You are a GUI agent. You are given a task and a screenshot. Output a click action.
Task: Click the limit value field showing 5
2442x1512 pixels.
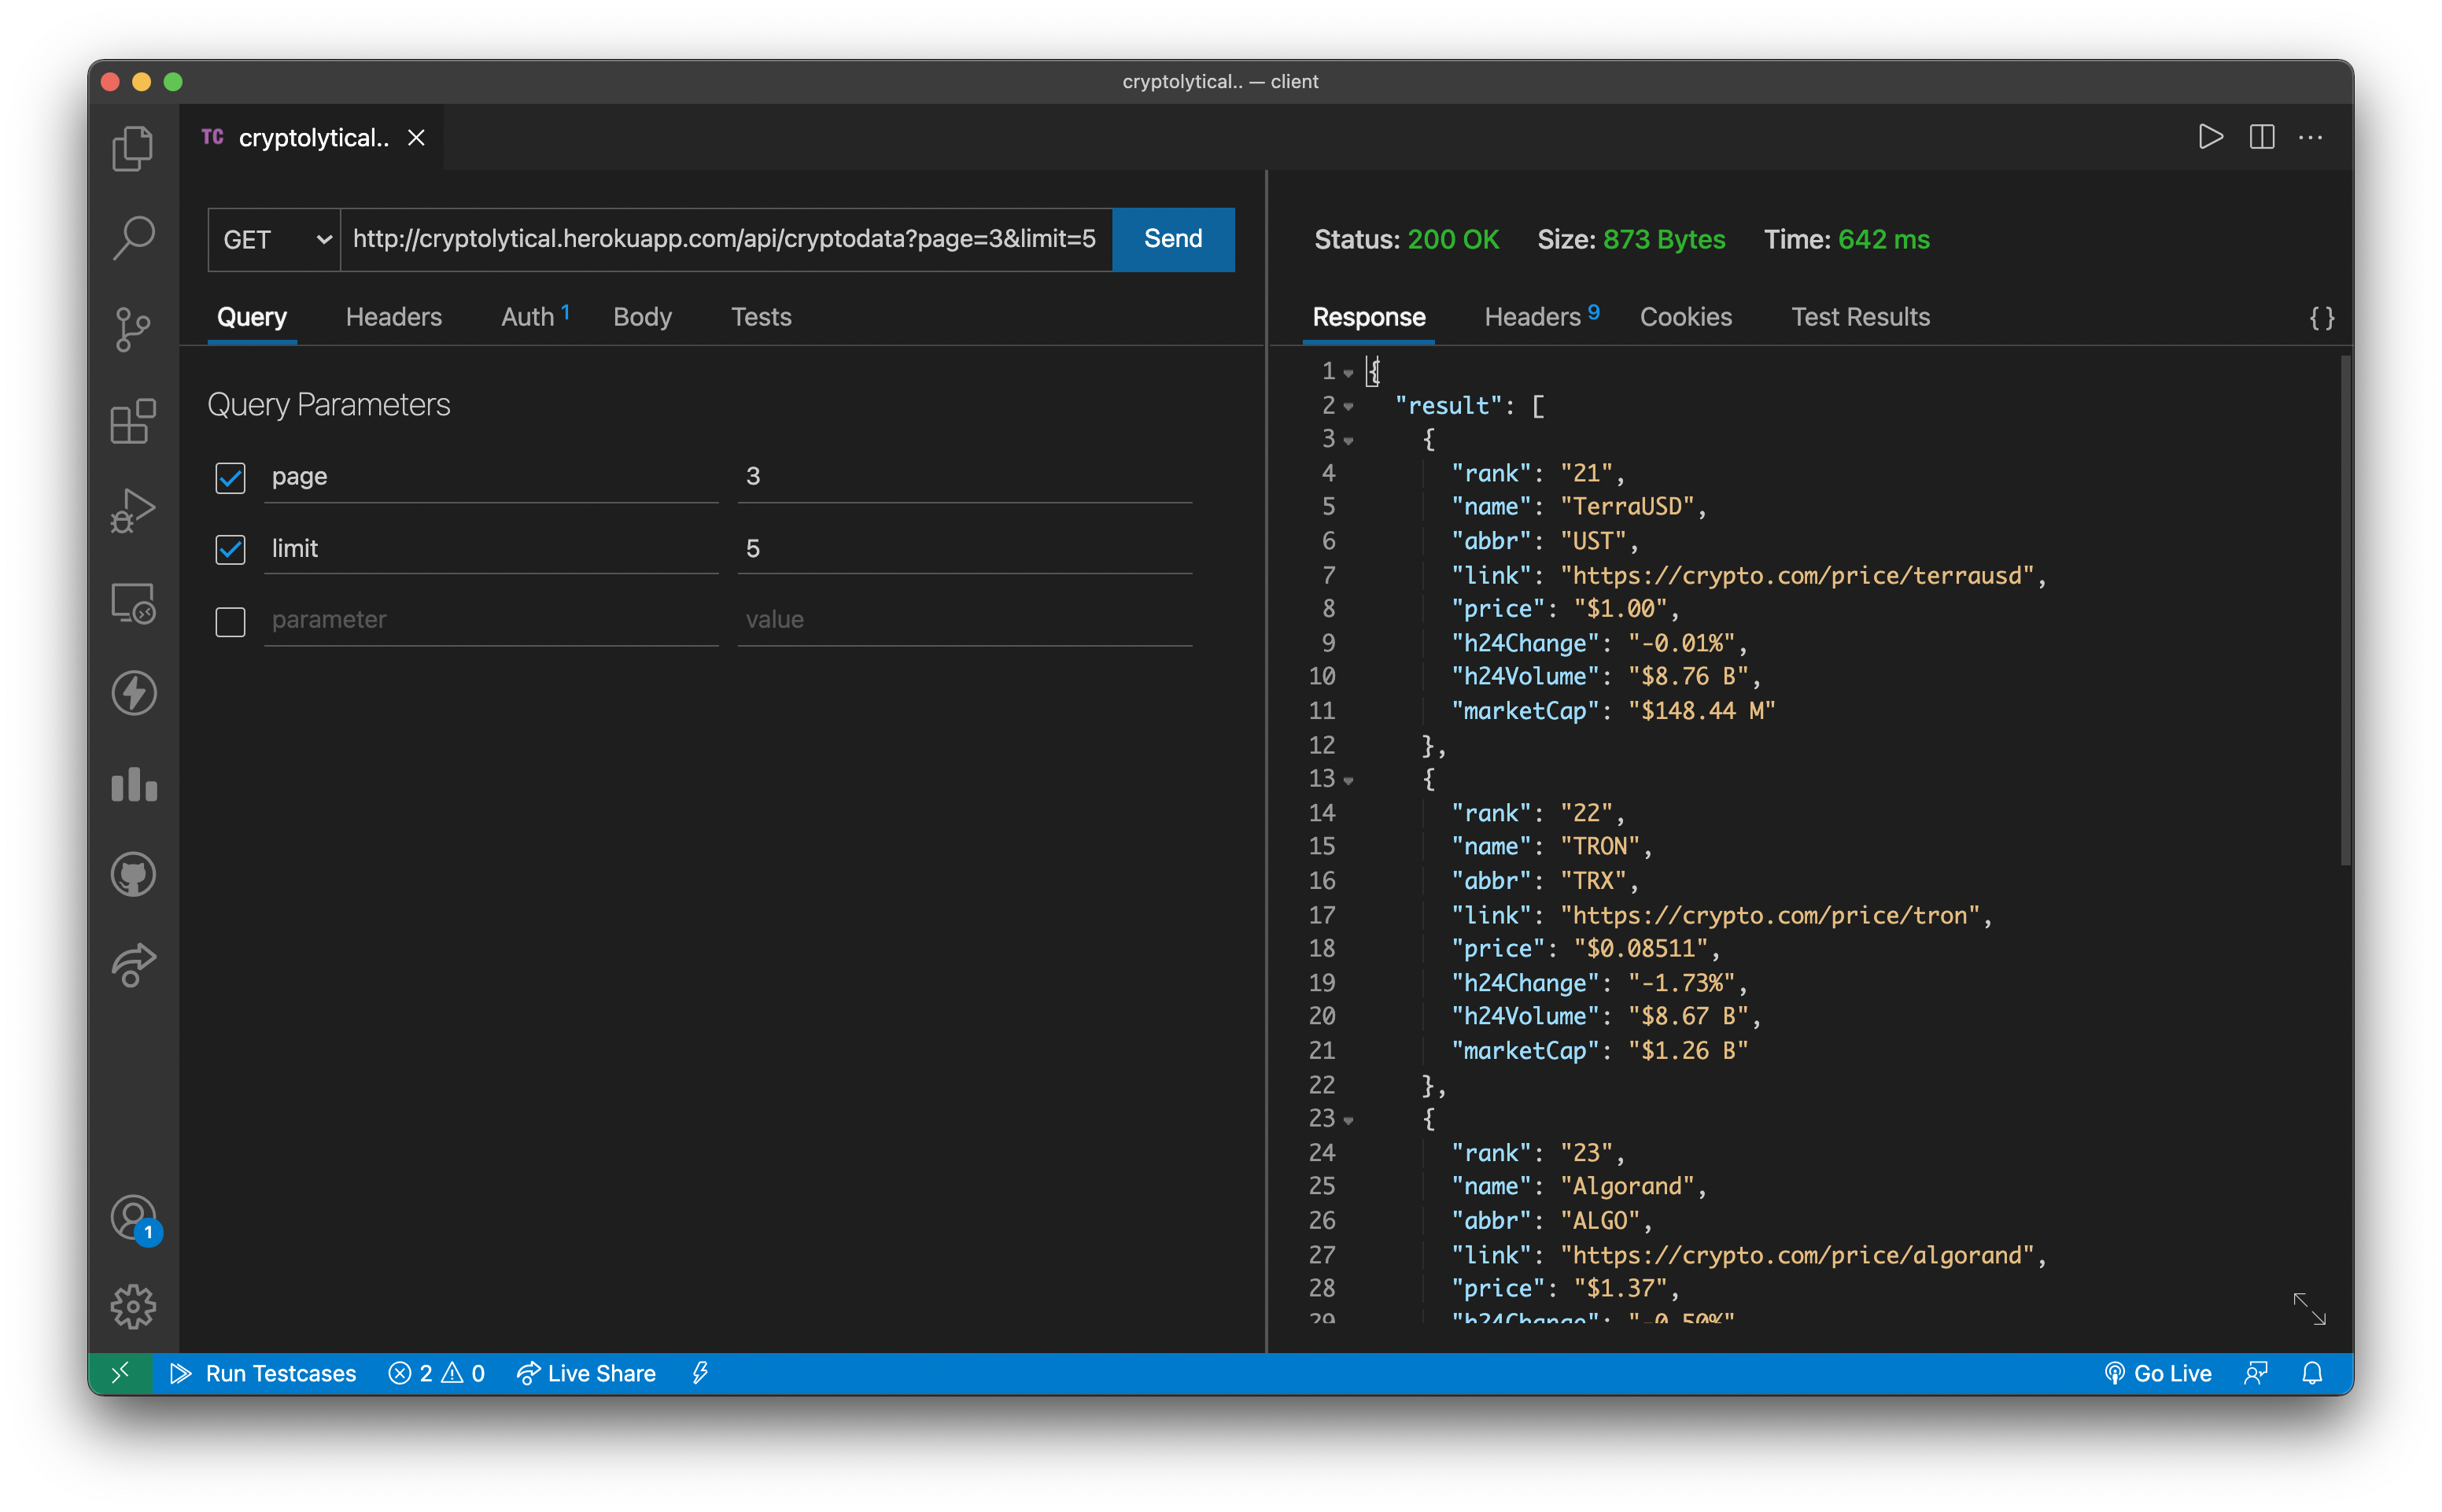[964, 549]
